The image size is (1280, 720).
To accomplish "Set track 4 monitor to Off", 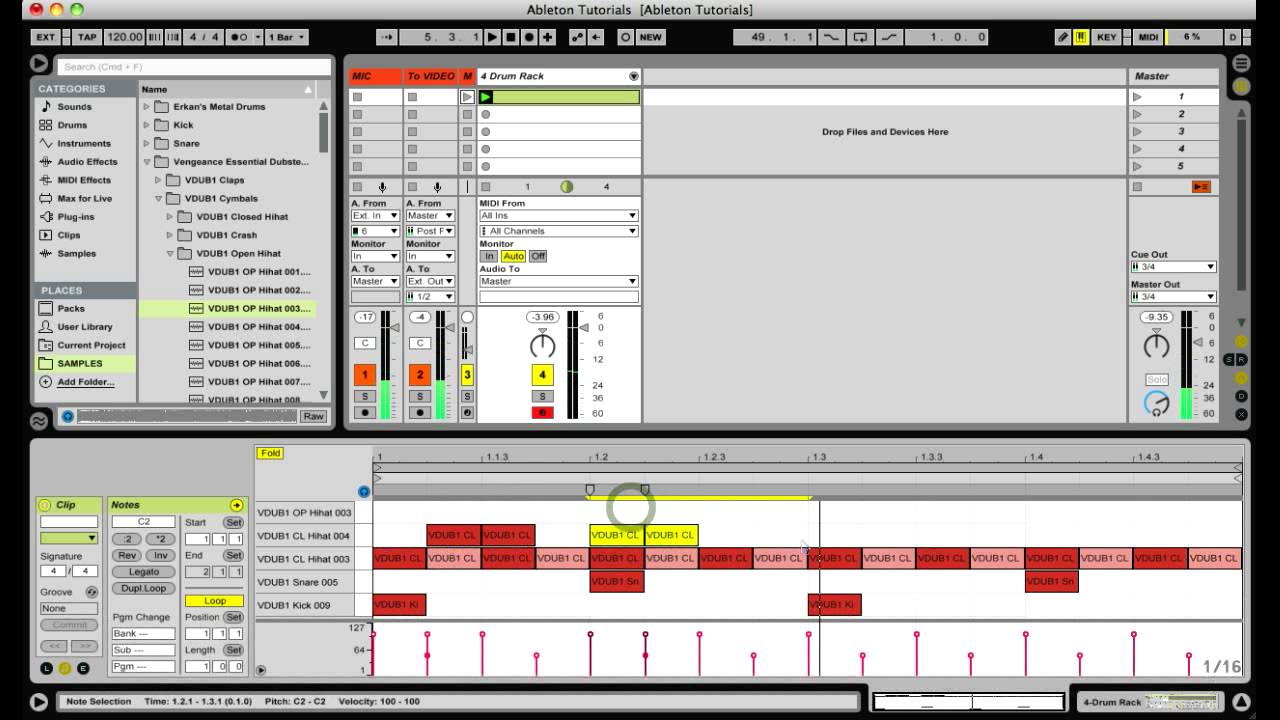I will click(538, 256).
